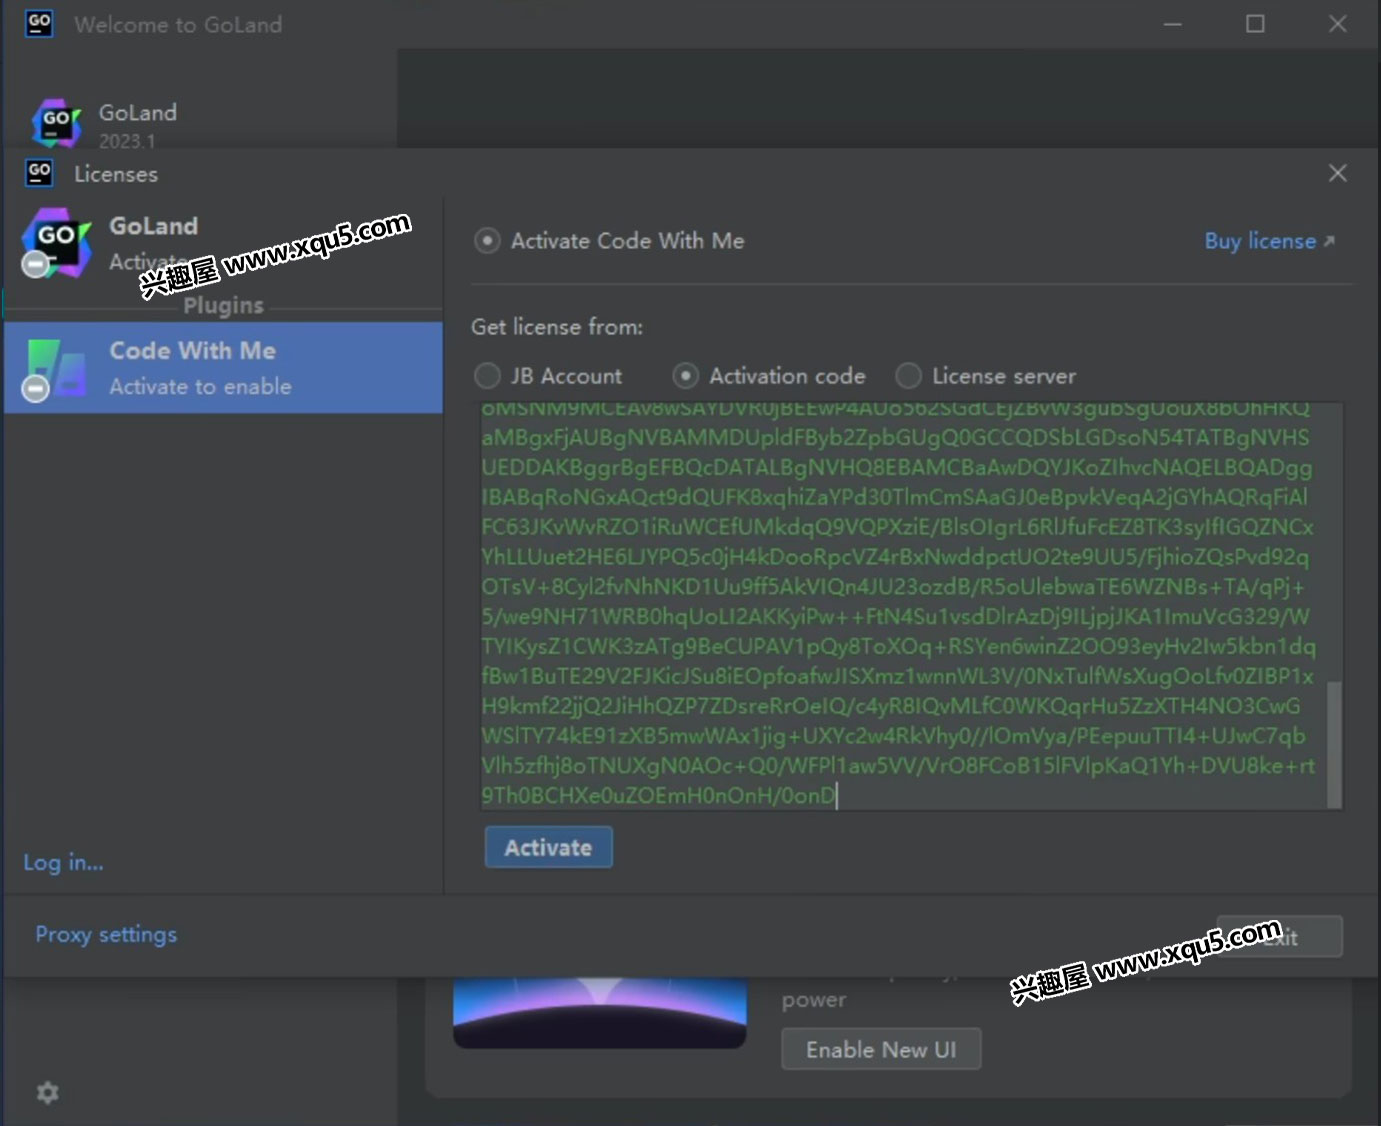The height and width of the screenshot is (1126, 1381).
Task: Maximize the Welcome to GoLand window
Action: [x=1255, y=24]
